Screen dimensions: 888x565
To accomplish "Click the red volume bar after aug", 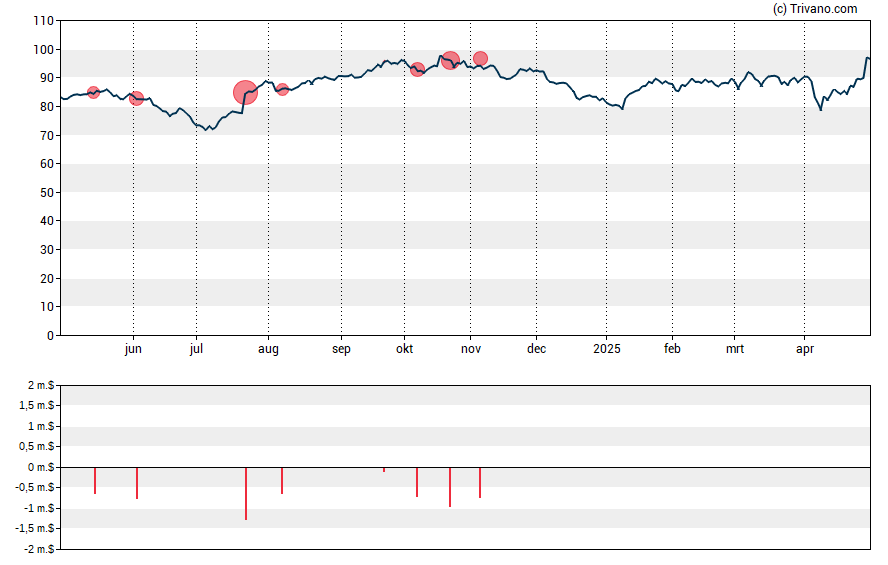I will click(x=282, y=481).
